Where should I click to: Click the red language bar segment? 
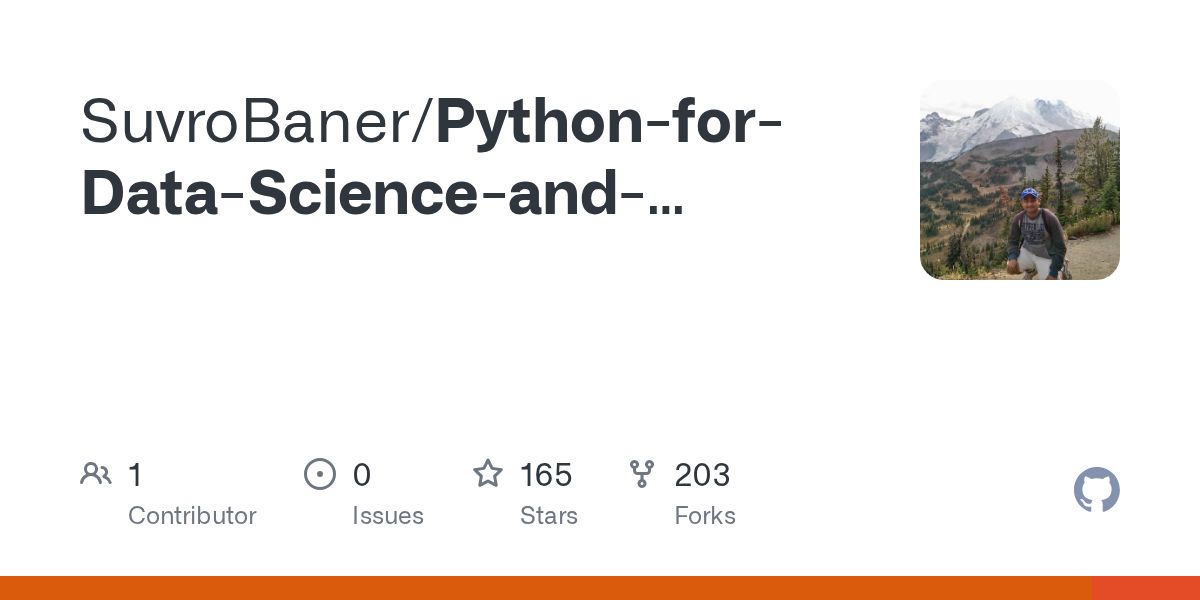(1145, 588)
